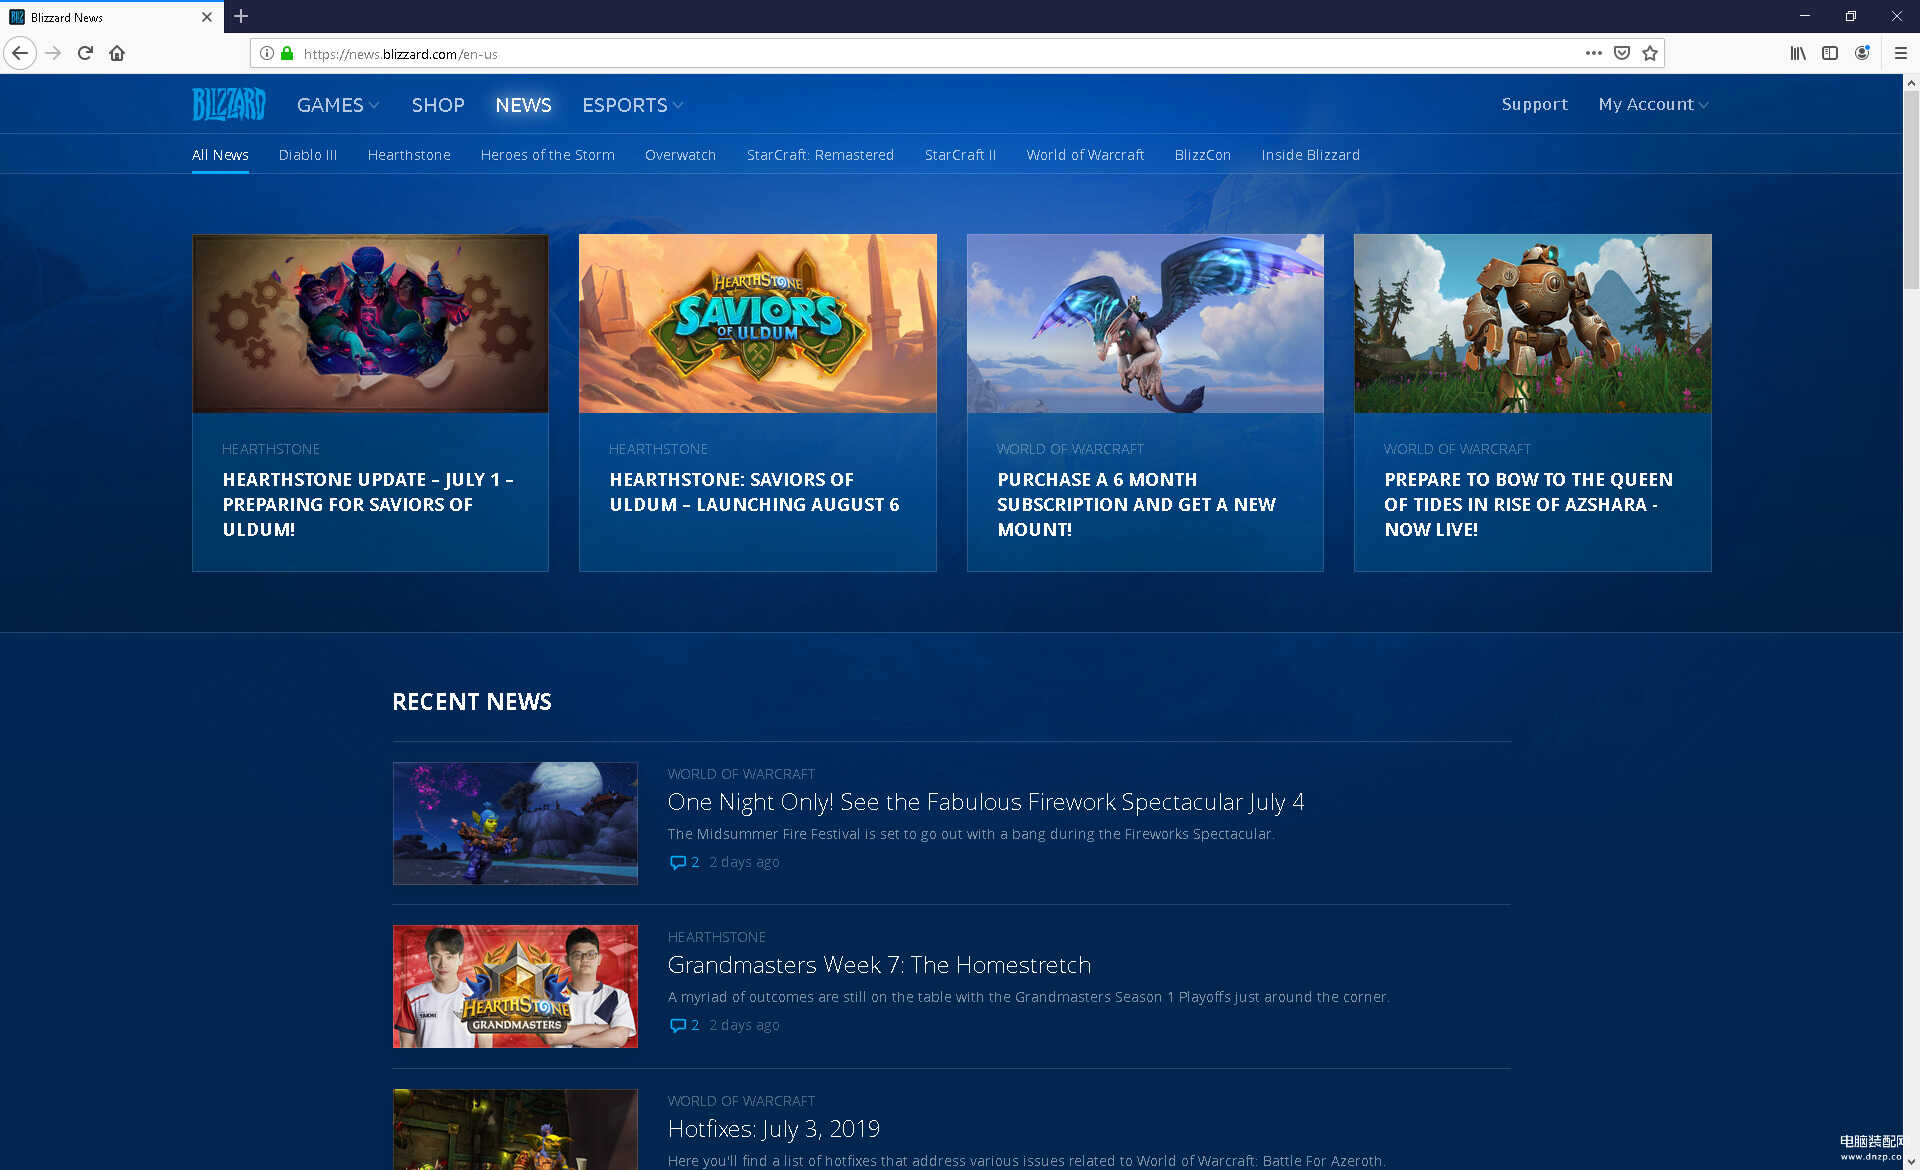Select the World of Warcraft news tab
1920x1170 pixels.
[x=1084, y=155]
